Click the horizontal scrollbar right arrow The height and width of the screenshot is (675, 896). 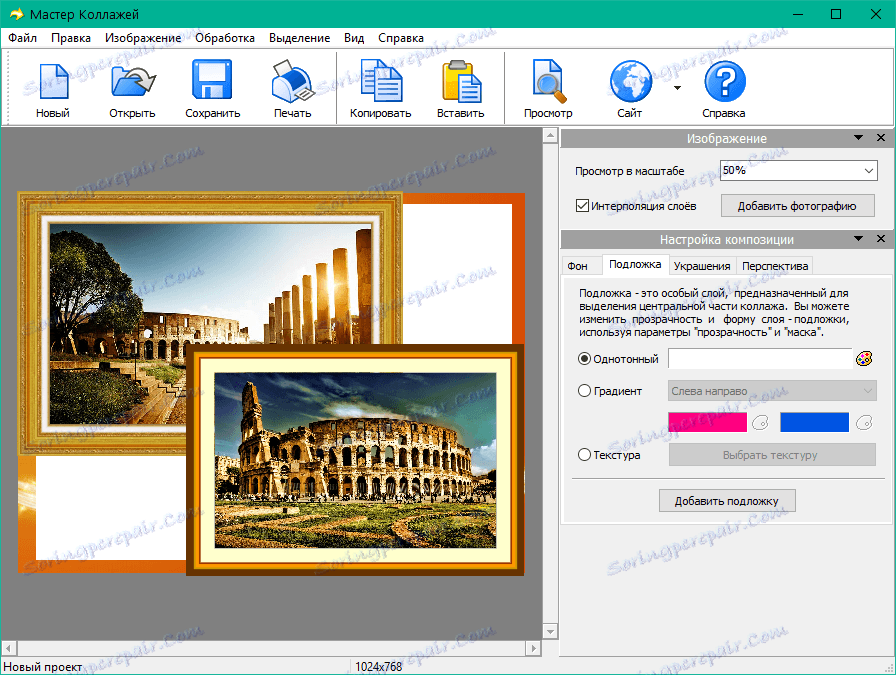533,648
